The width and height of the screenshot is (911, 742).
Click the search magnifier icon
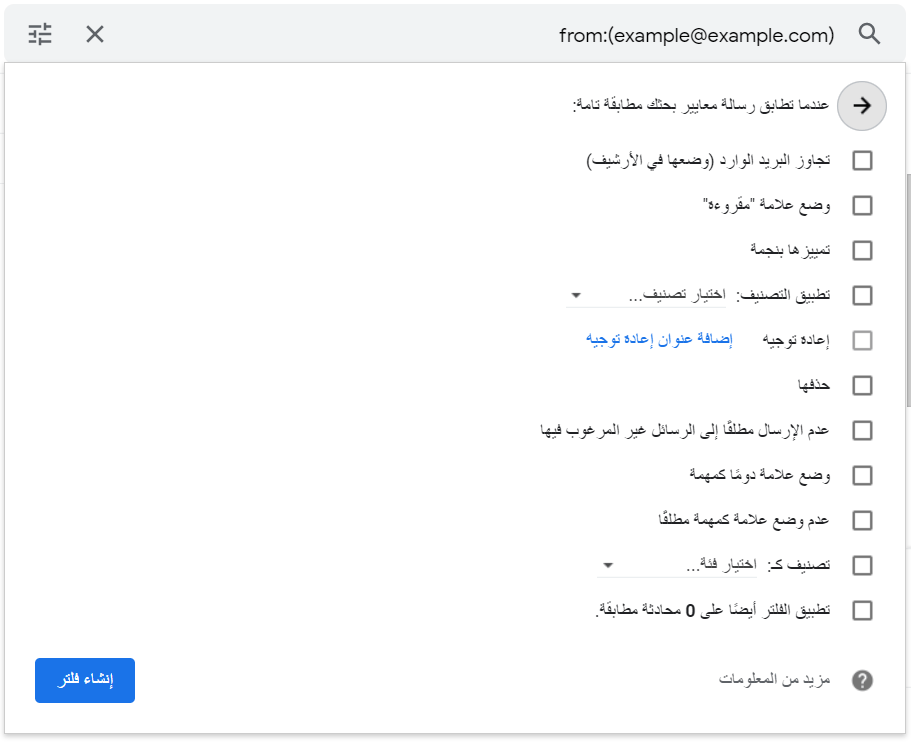click(x=869, y=34)
